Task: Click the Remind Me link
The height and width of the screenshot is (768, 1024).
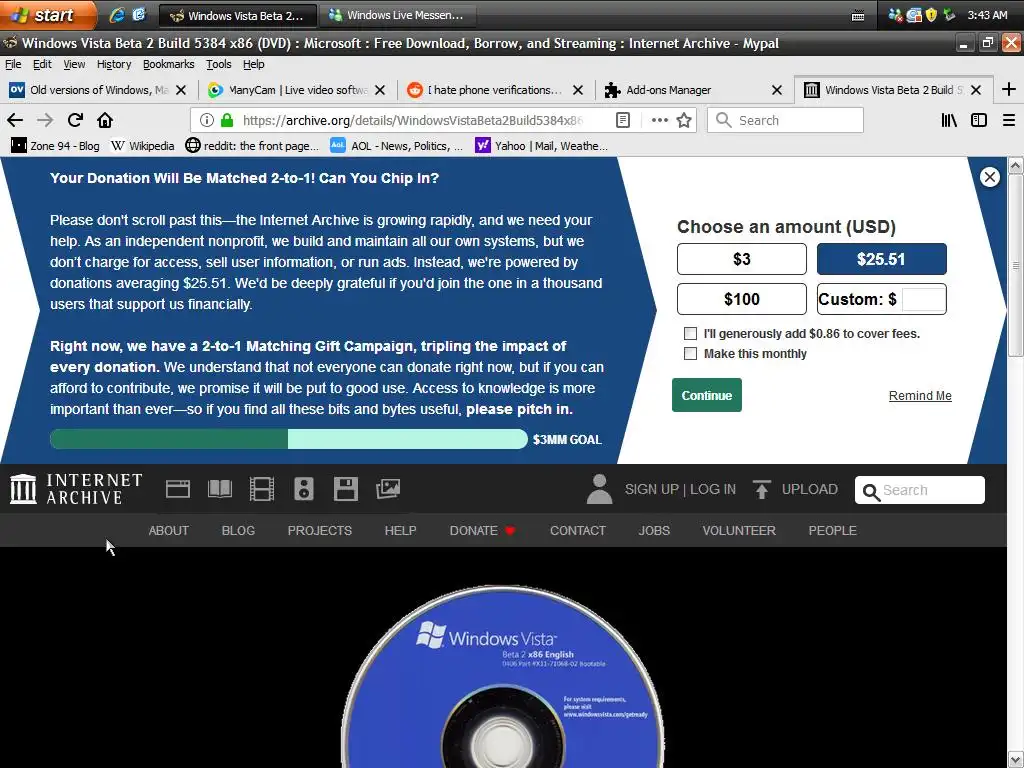Action: (920, 396)
